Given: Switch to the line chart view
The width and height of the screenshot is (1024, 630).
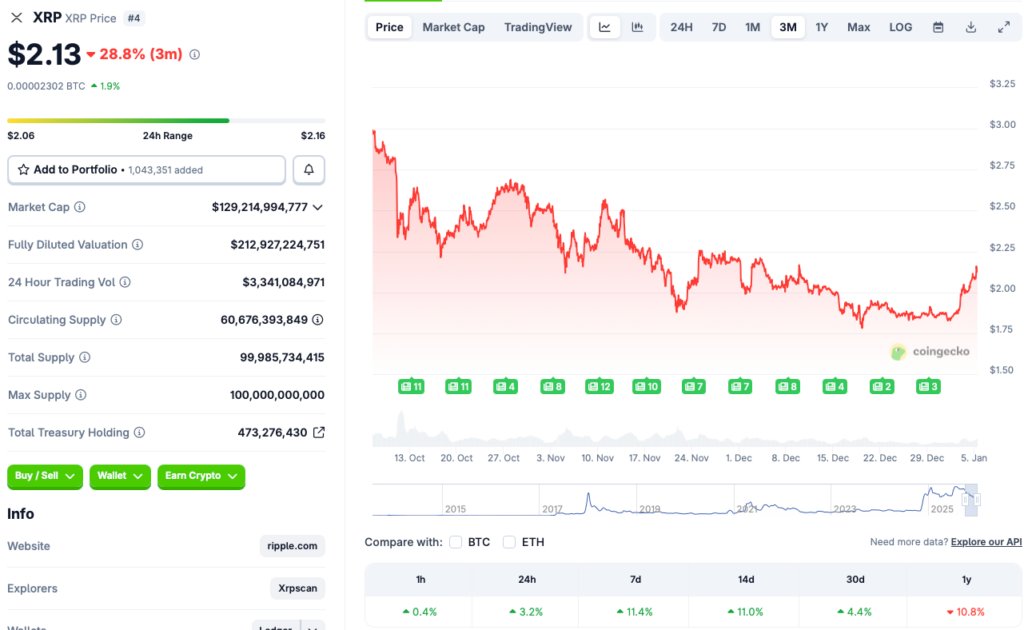Looking at the screenshot, I should pos(604,27).
